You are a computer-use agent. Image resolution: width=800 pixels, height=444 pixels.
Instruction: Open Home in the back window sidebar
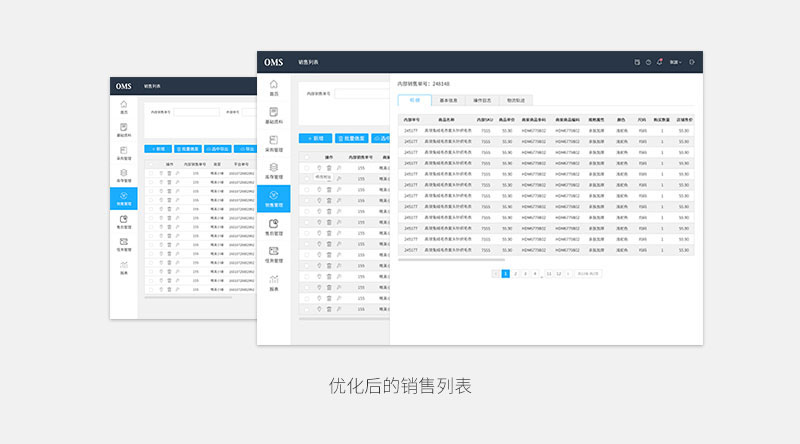[123, 107]
